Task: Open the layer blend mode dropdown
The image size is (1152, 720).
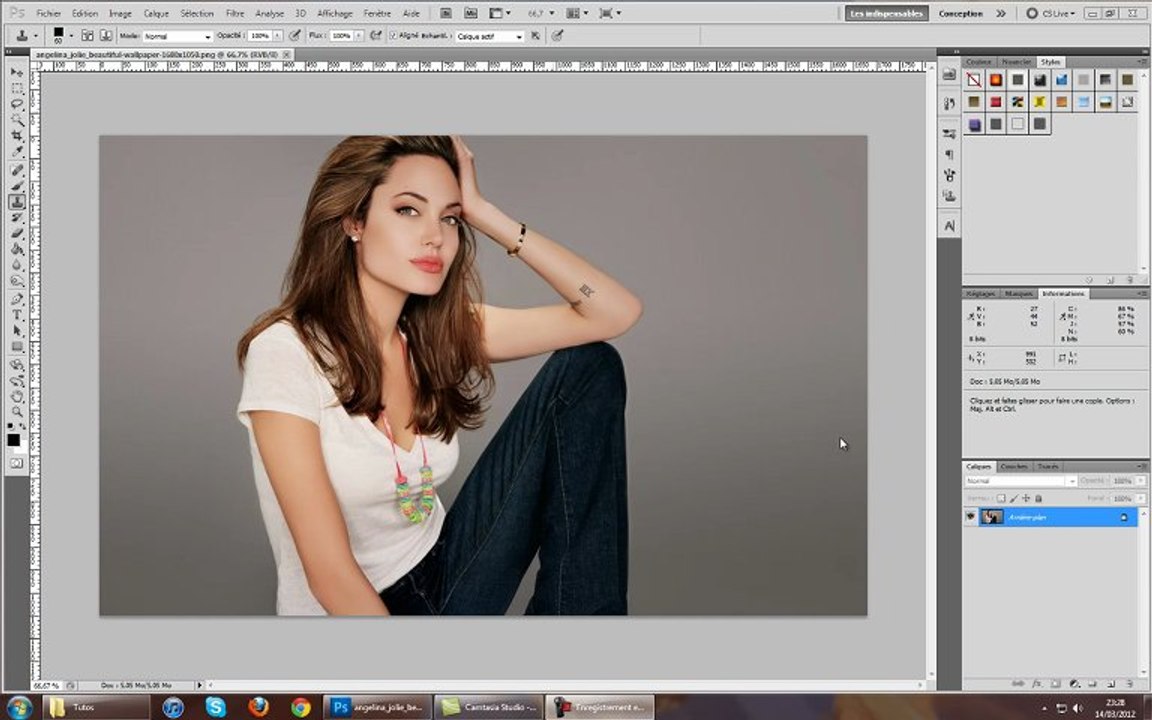Action: tap(1020, 481)
